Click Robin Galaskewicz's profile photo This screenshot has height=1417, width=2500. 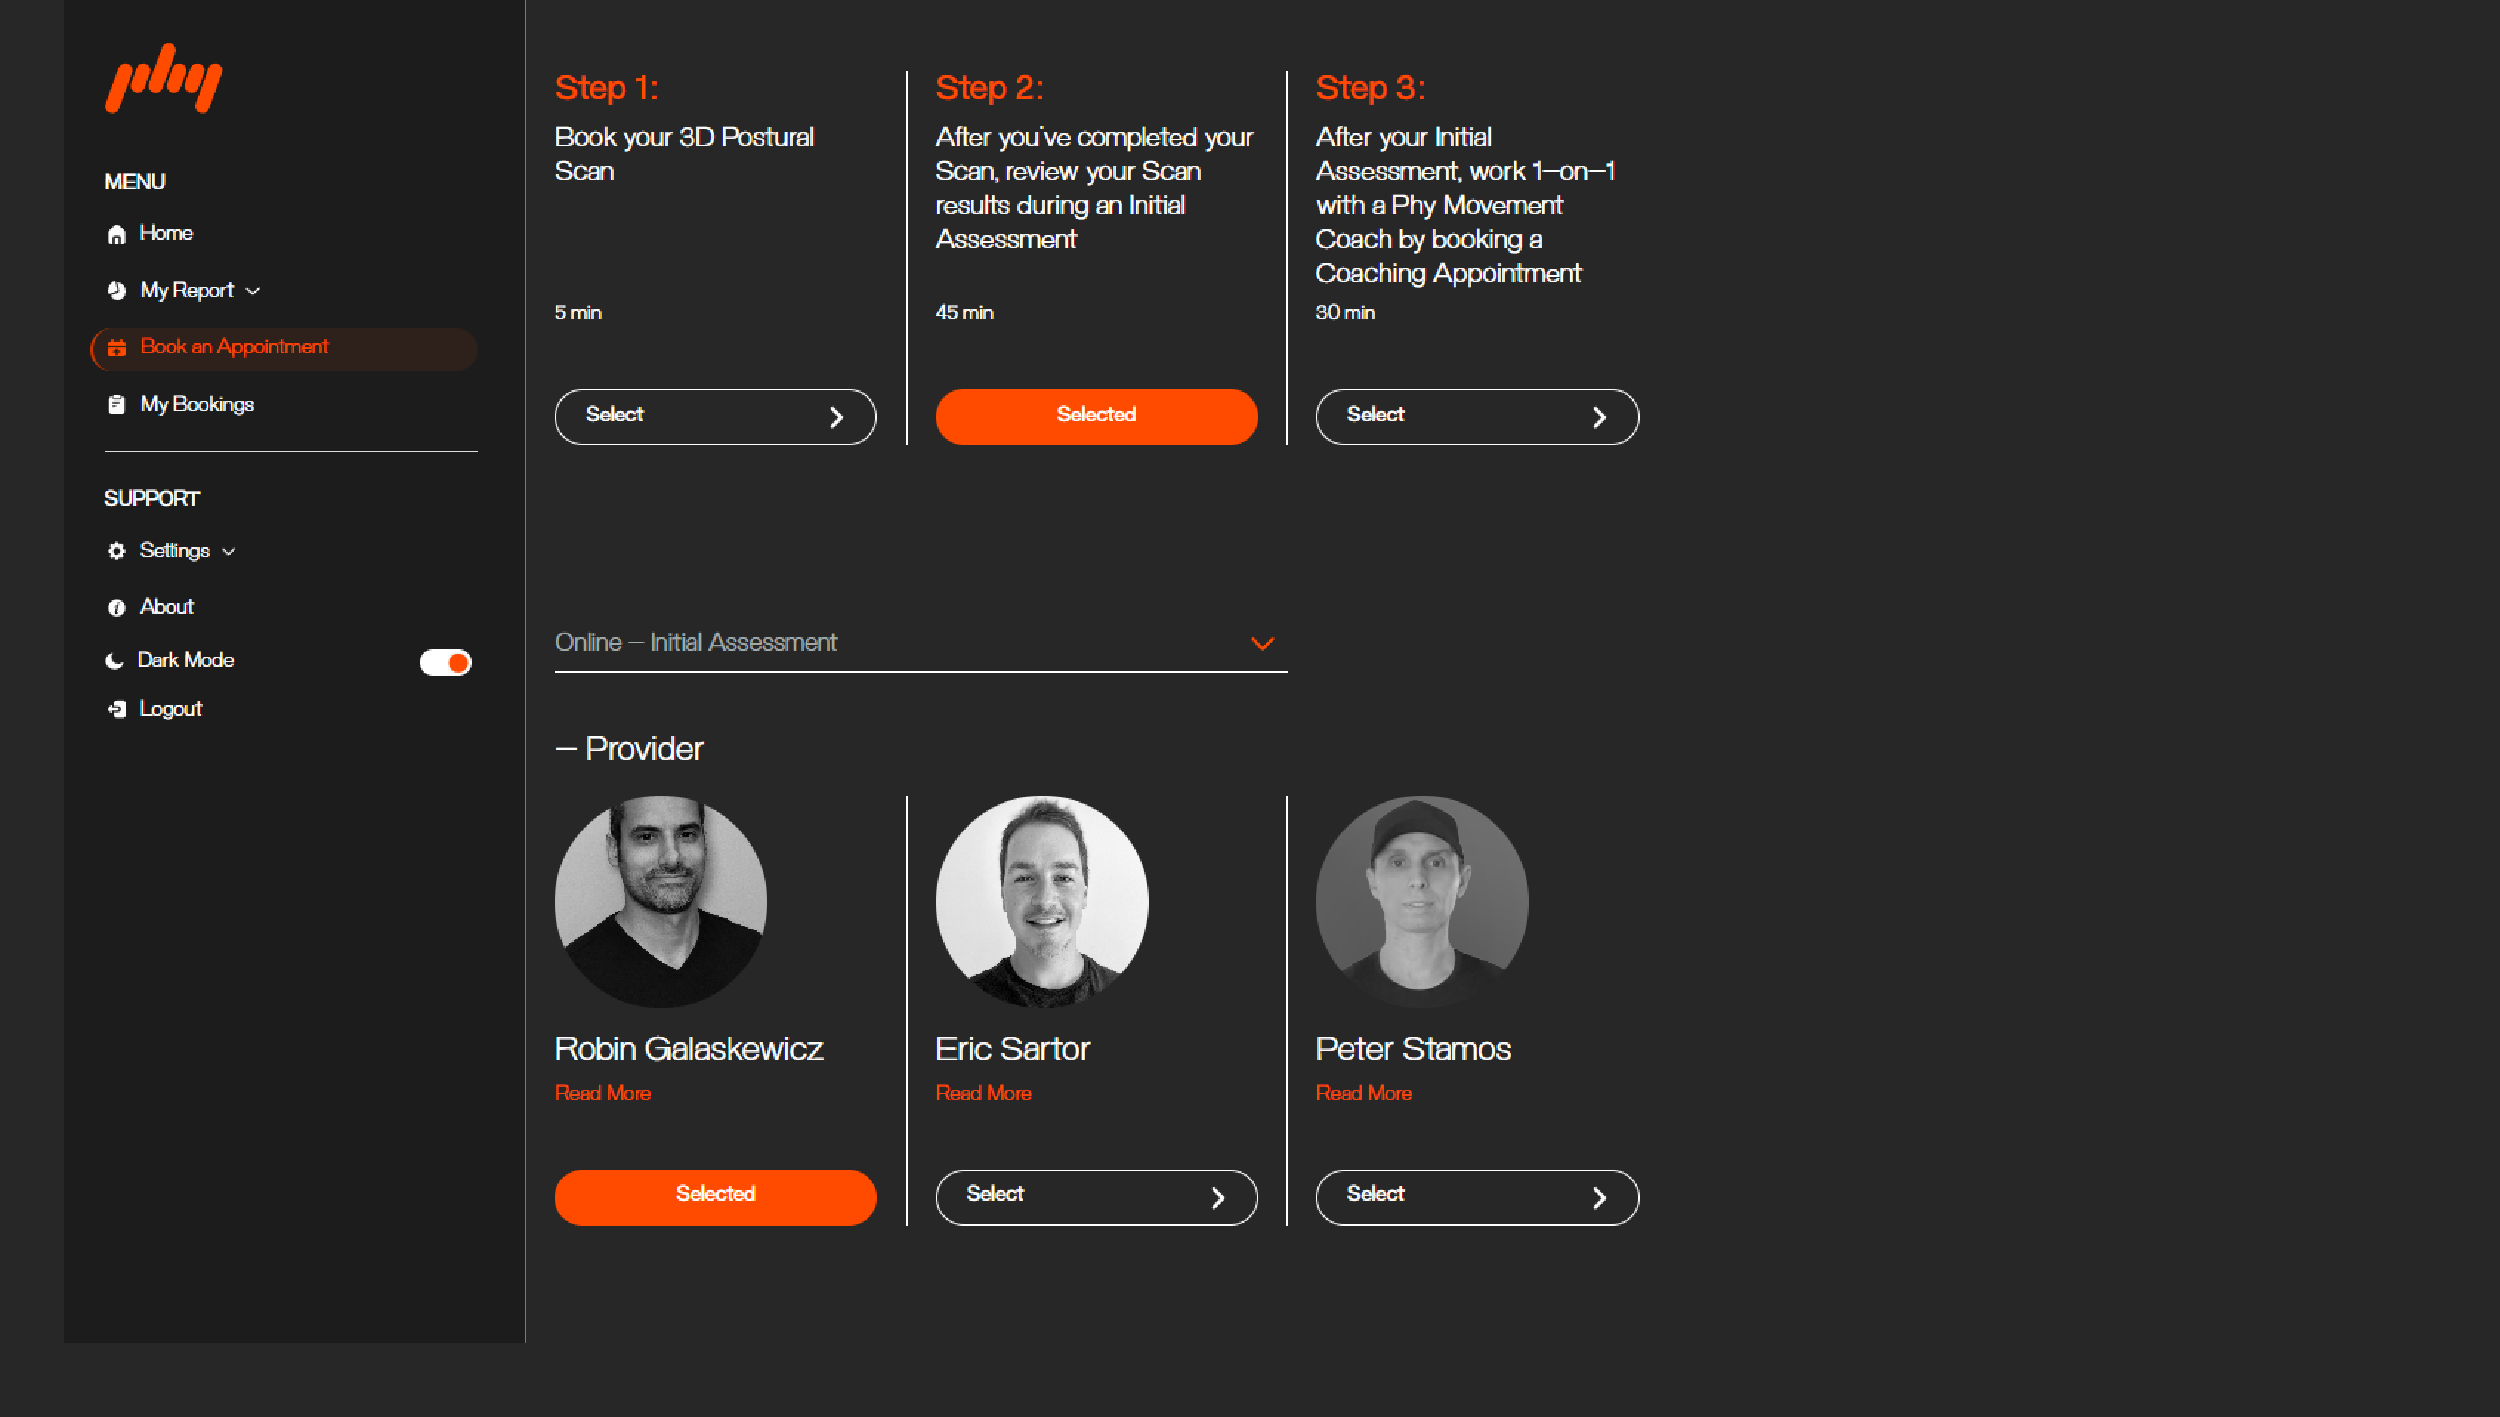(661, 901)
